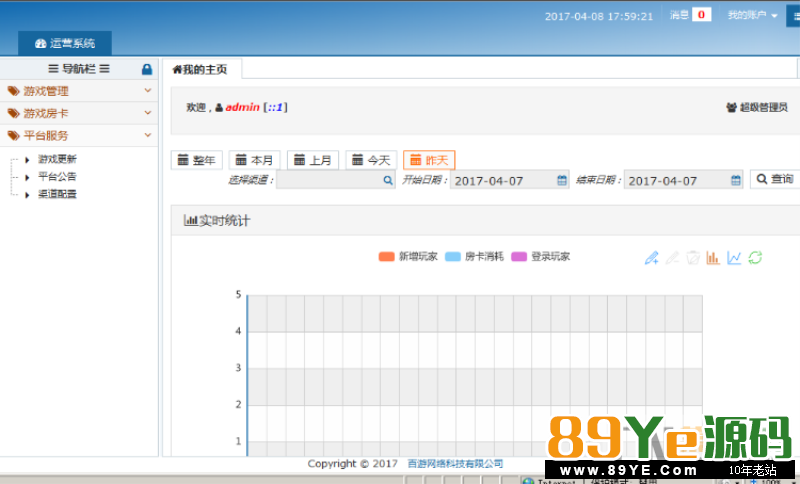Viewport: 800px width, 484px height.
Task: Click the chart mark-line pencil icon
Action: (652, 258)
